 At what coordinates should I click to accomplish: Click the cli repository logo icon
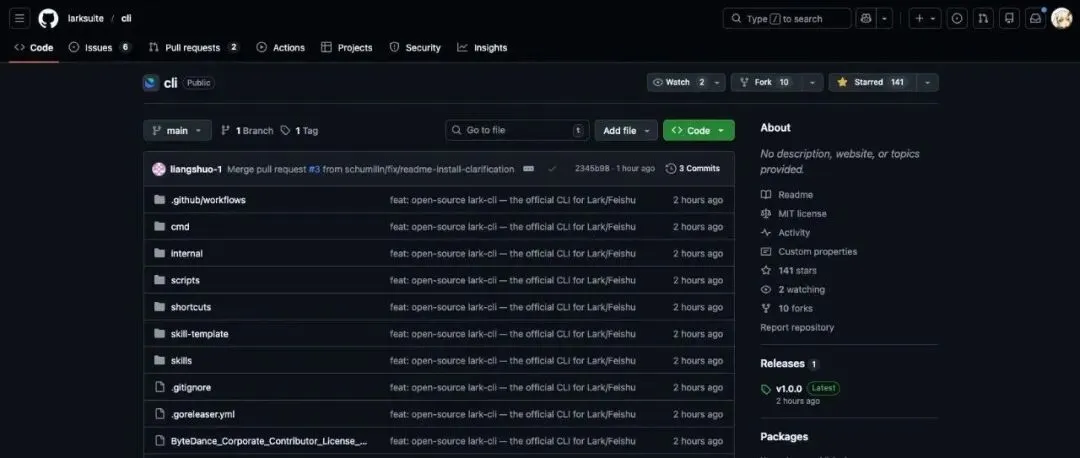pos(151,83)
